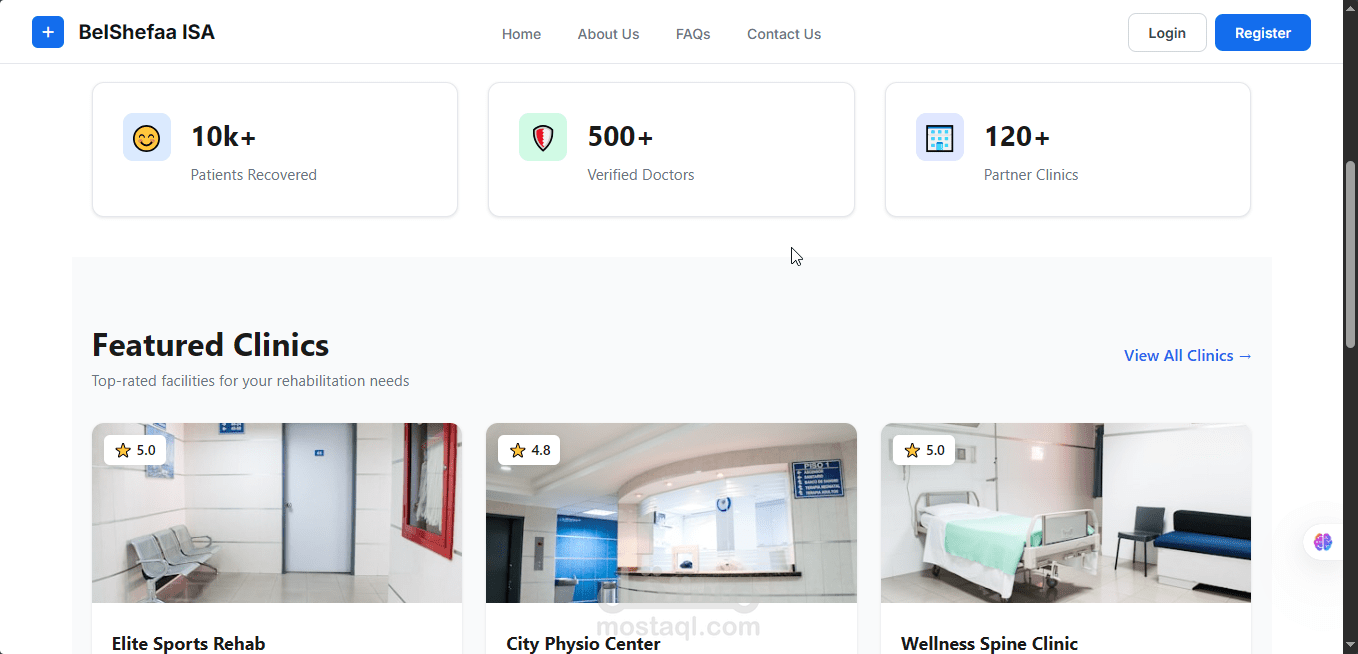Go to the Home page
This screenshot has height=654, width=1358.
tap(521, 34)
